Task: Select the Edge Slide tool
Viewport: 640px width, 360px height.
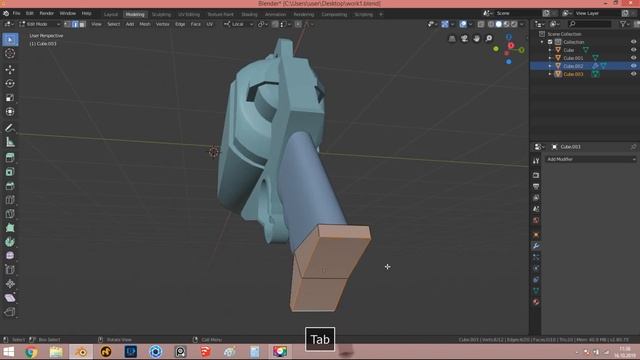Action: click(10, 269)
